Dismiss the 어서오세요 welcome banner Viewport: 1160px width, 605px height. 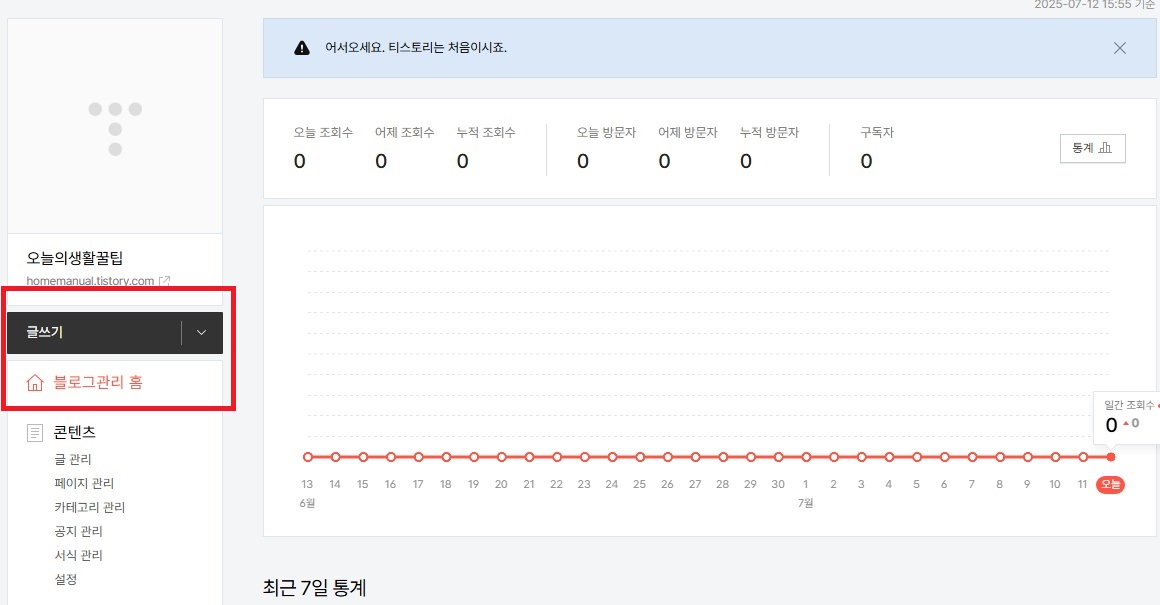[x=1120, y=47]
